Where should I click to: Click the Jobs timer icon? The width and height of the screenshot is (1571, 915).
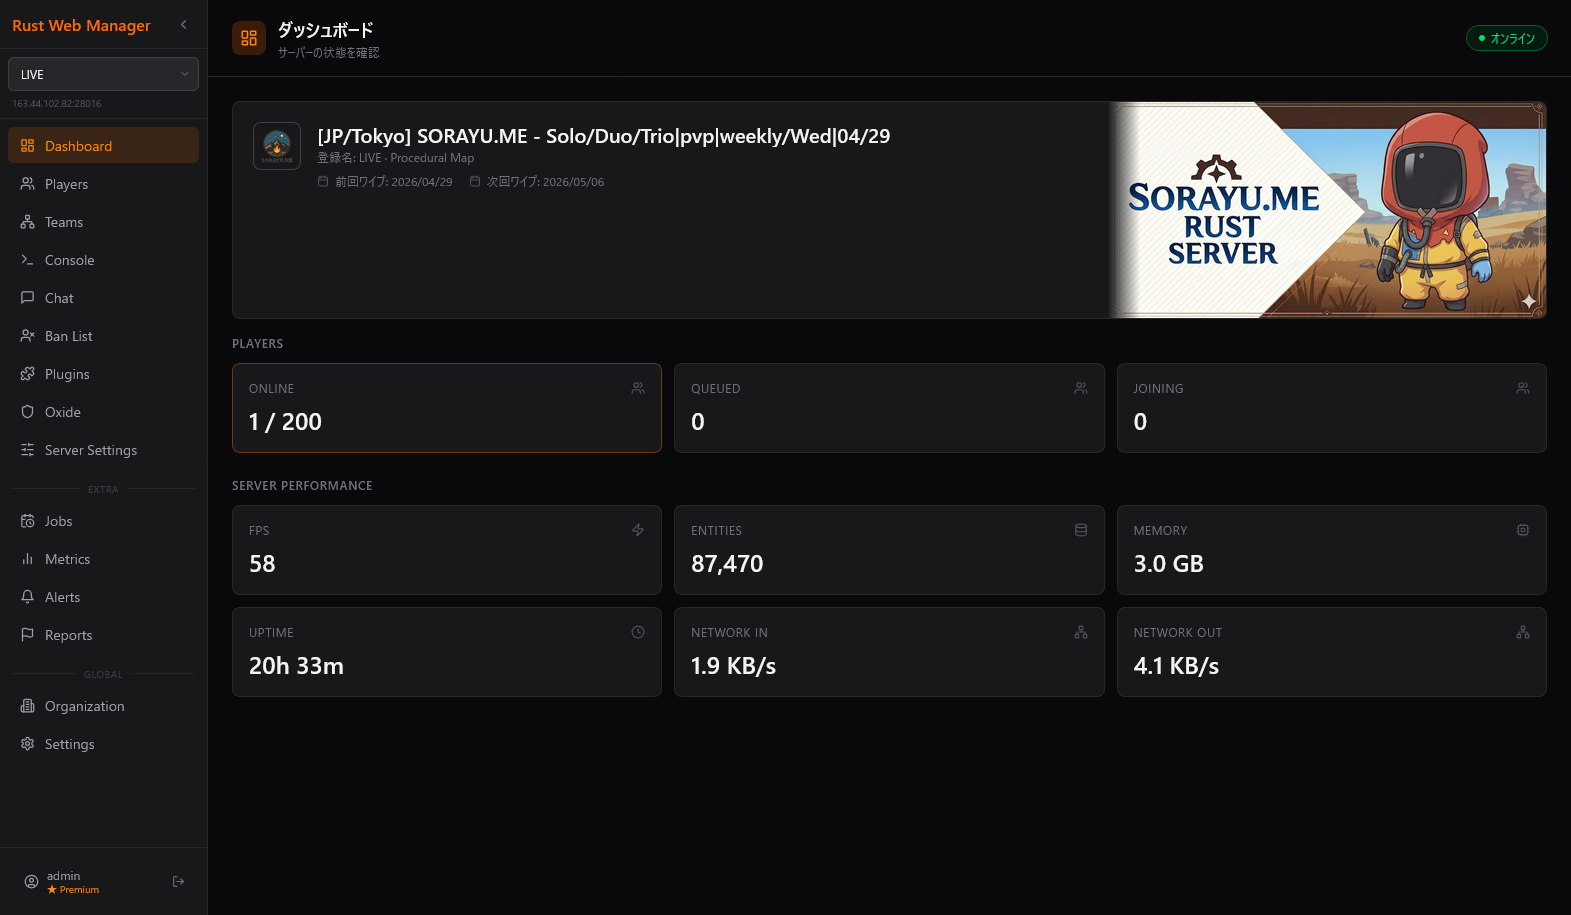[27, 521]
